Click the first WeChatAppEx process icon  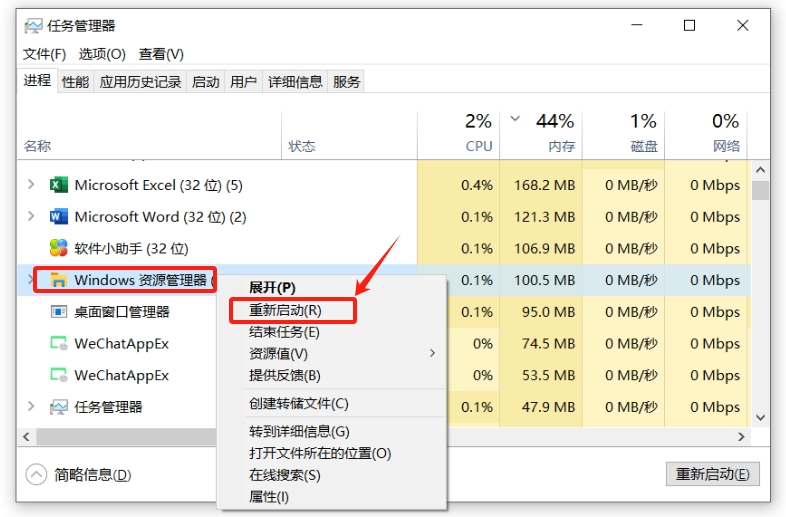coord(58,344)
